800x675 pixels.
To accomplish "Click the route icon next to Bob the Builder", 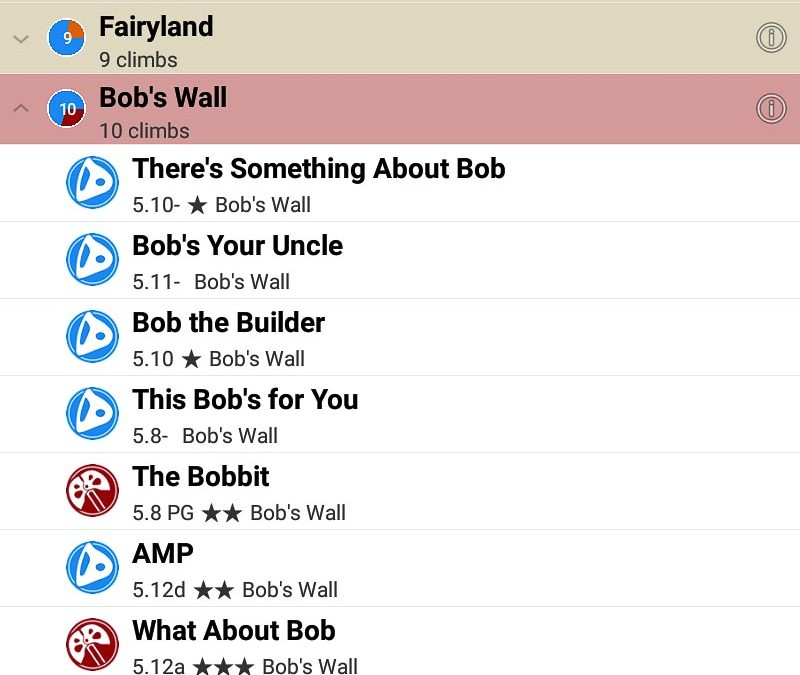I will pyautogui.click(x=92, y=337).
